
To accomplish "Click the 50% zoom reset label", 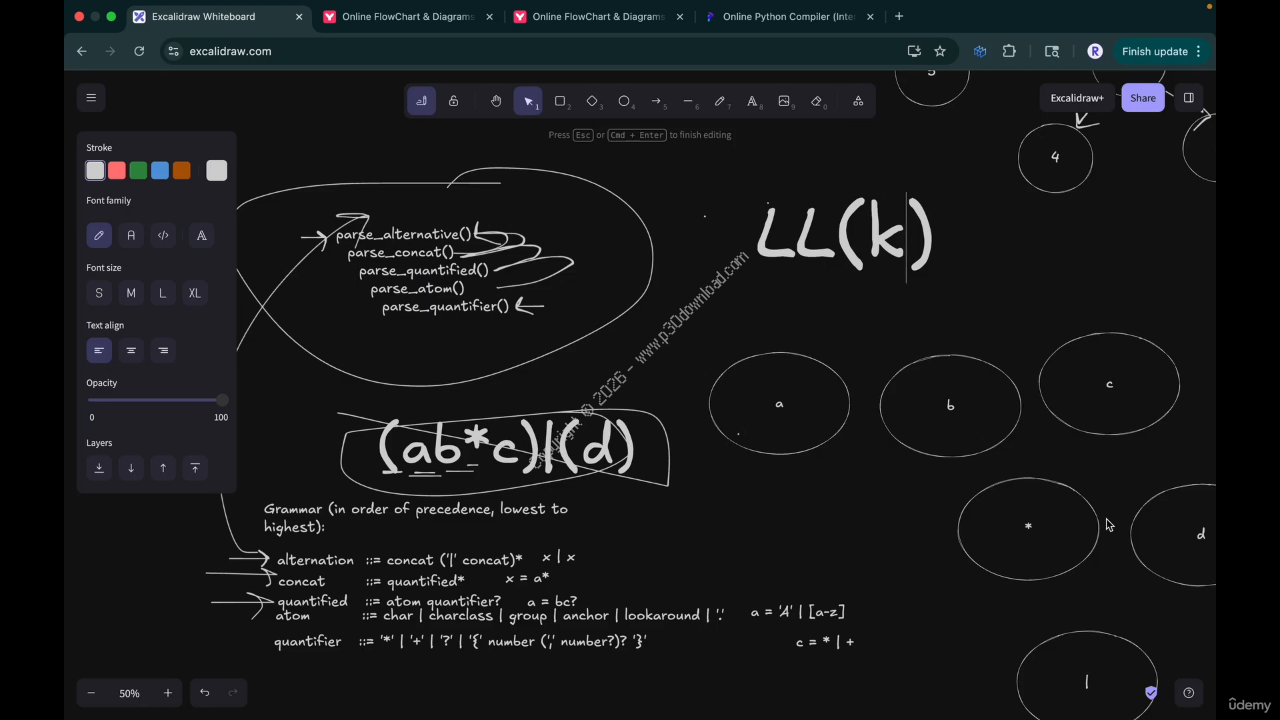I will tap(129, 693).
